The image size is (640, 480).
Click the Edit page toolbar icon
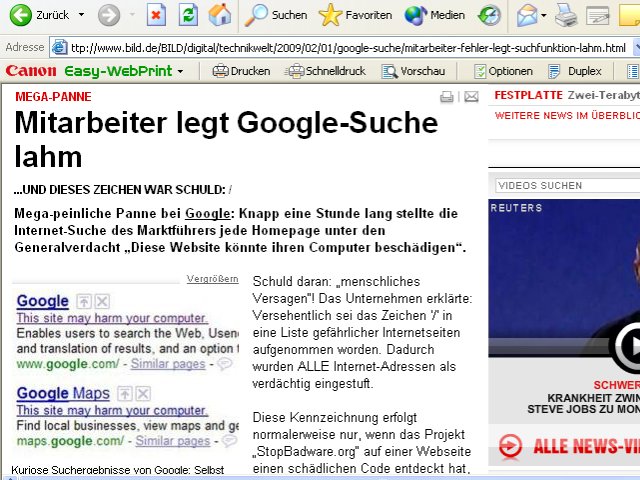598,16
